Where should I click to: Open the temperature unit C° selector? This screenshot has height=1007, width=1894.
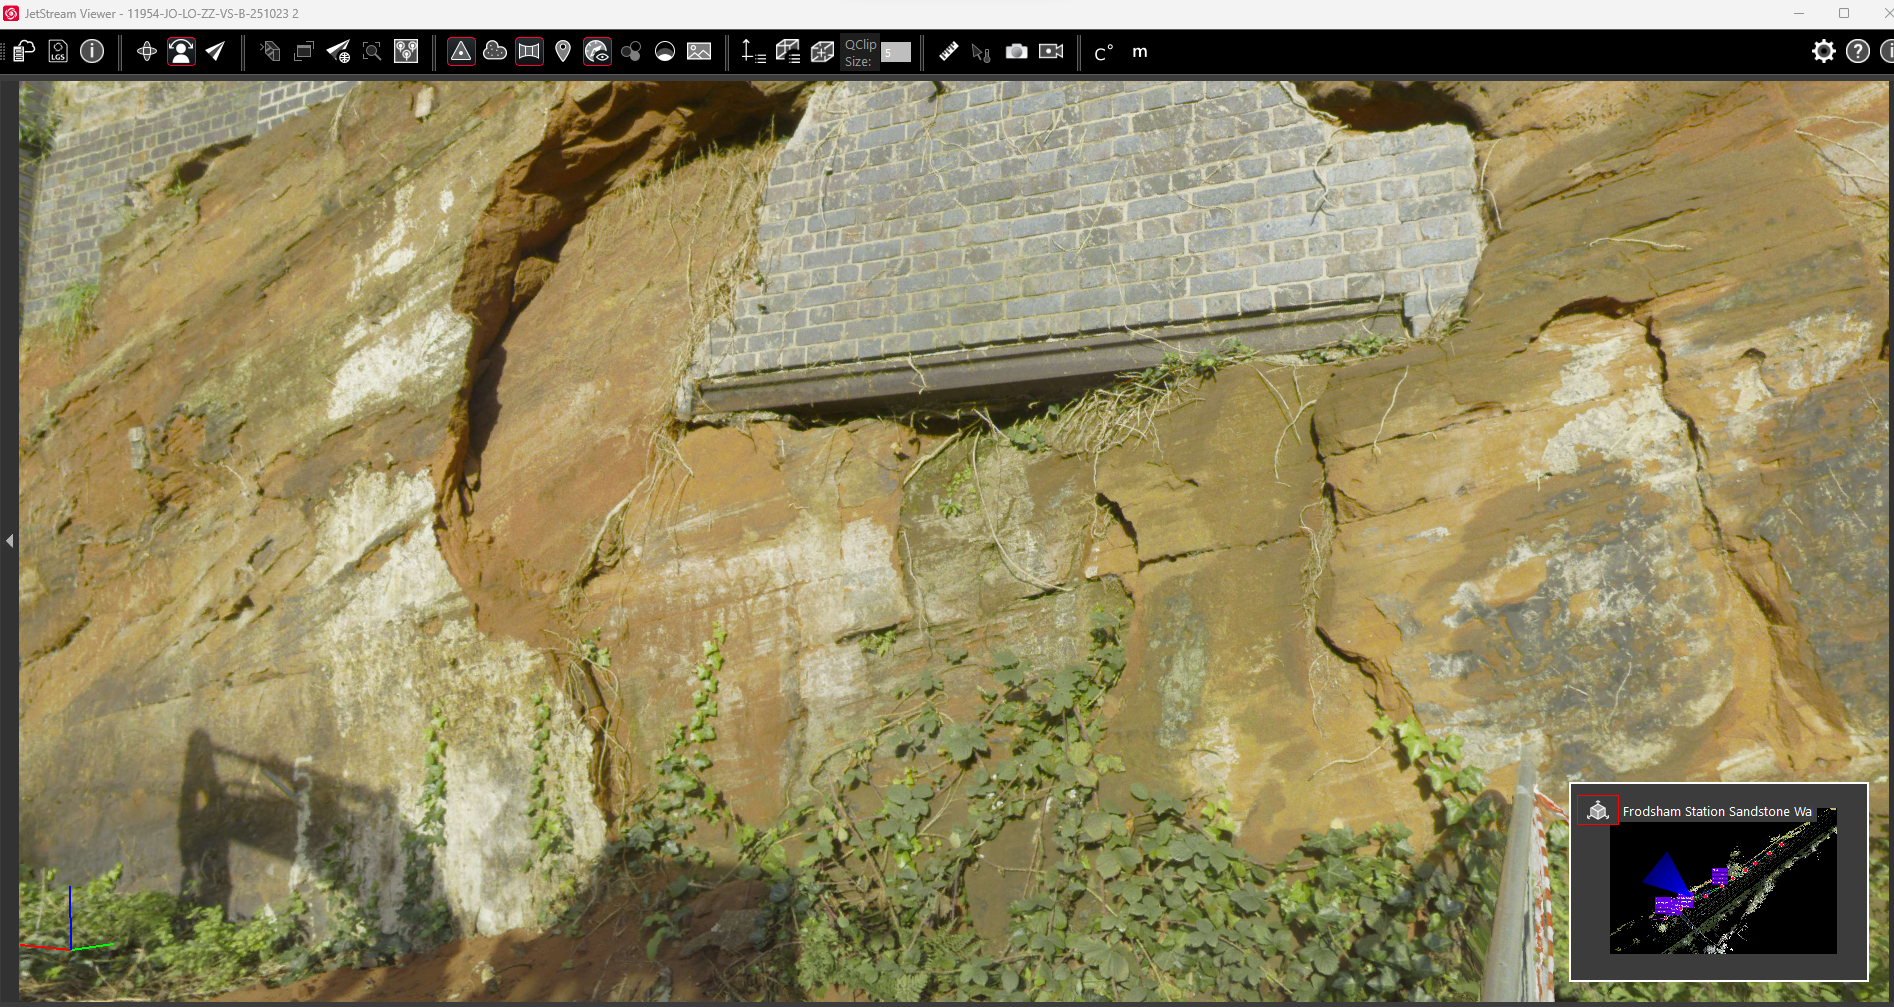(1103, 52)
